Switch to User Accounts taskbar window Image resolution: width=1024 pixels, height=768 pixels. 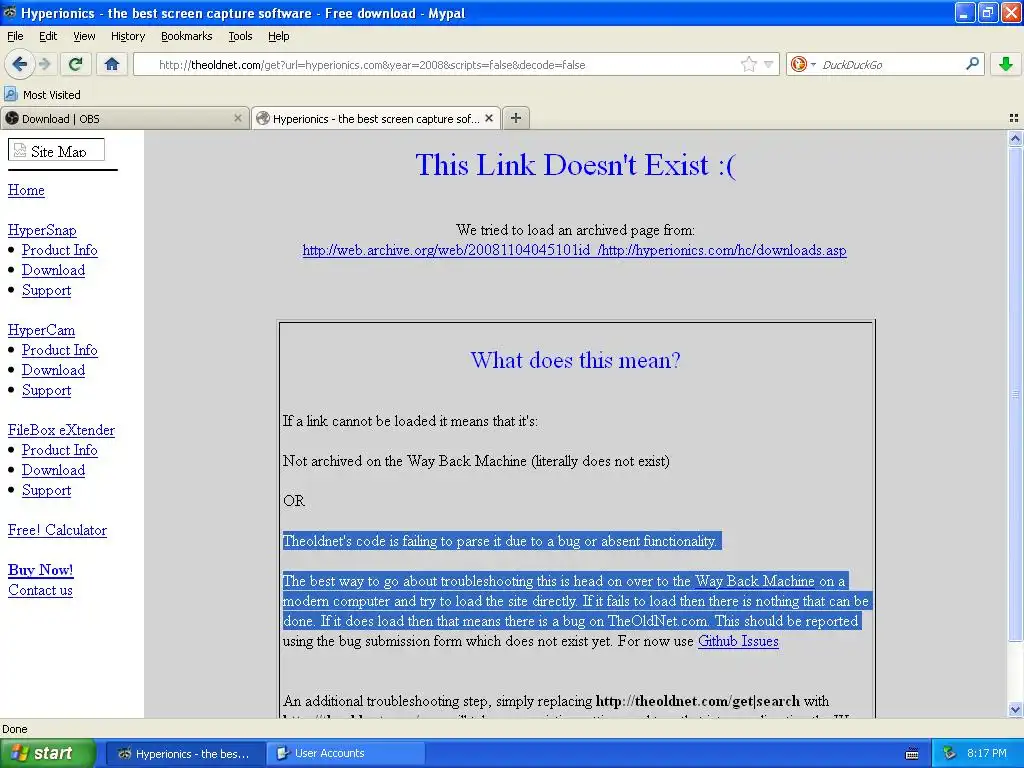point(345,754)
